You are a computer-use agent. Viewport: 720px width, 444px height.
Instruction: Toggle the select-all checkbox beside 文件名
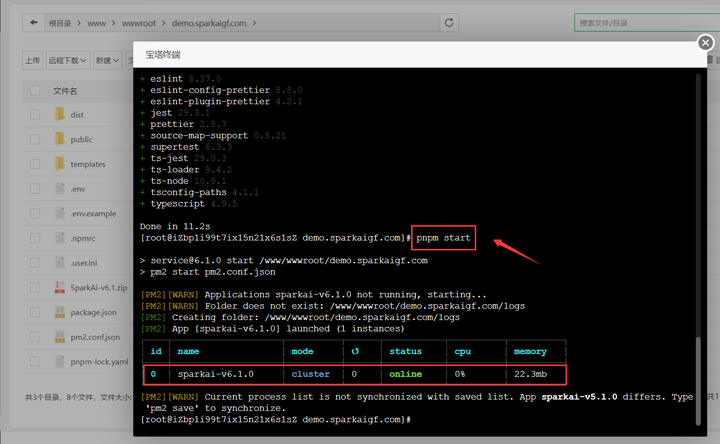pos(35,90)
